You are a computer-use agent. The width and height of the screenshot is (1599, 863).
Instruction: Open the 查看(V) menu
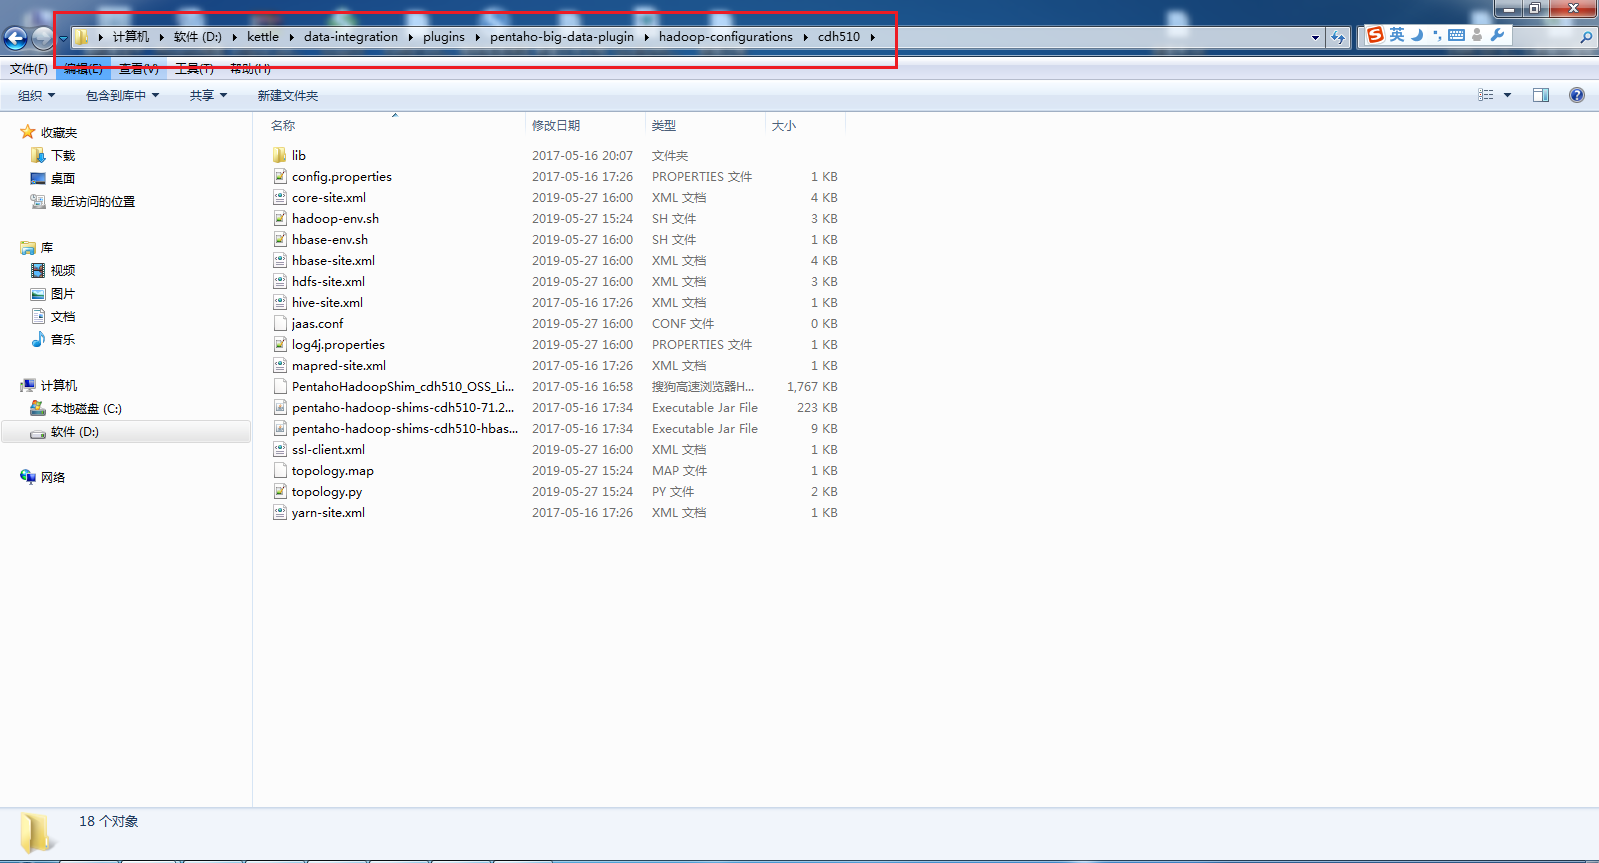coord(139,69)
